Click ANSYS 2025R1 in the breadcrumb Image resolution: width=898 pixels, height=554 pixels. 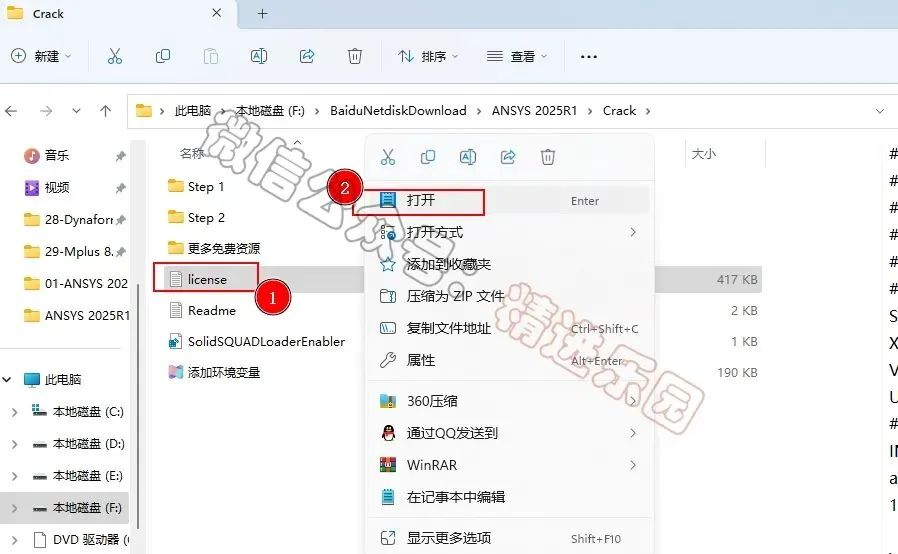(x=534, y=111)
